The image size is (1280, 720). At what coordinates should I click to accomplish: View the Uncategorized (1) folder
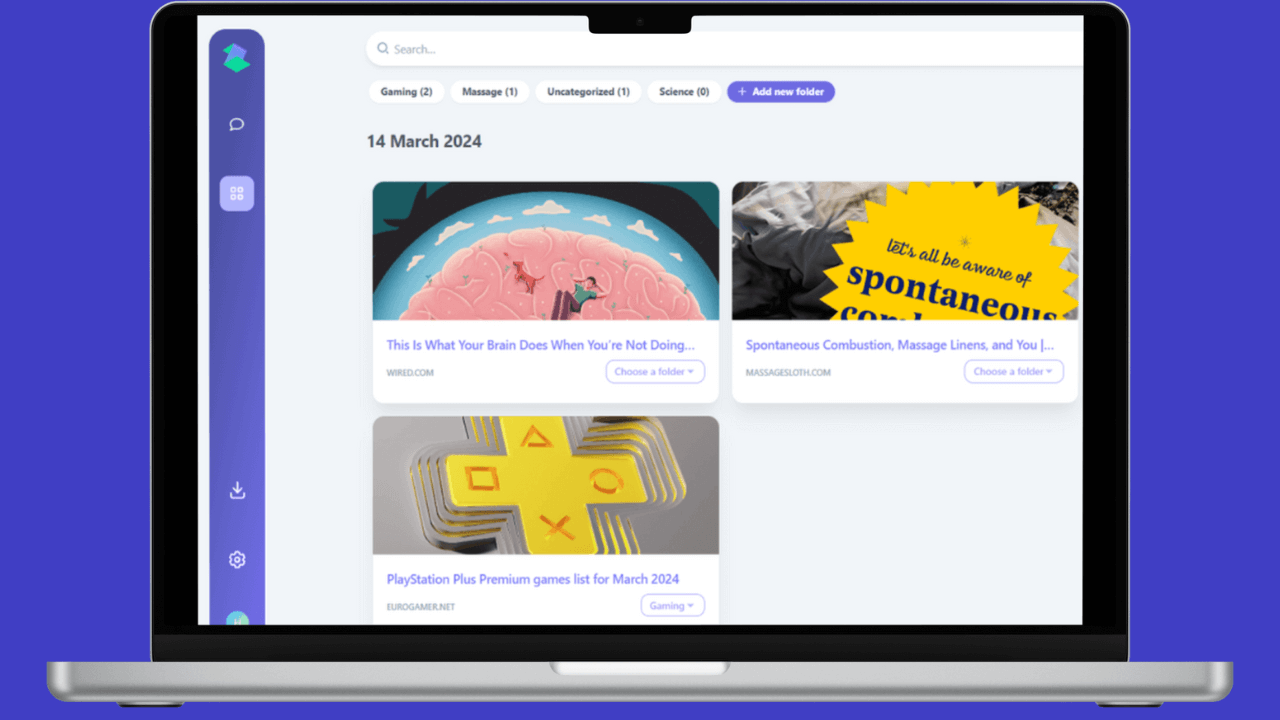point(587,91)
